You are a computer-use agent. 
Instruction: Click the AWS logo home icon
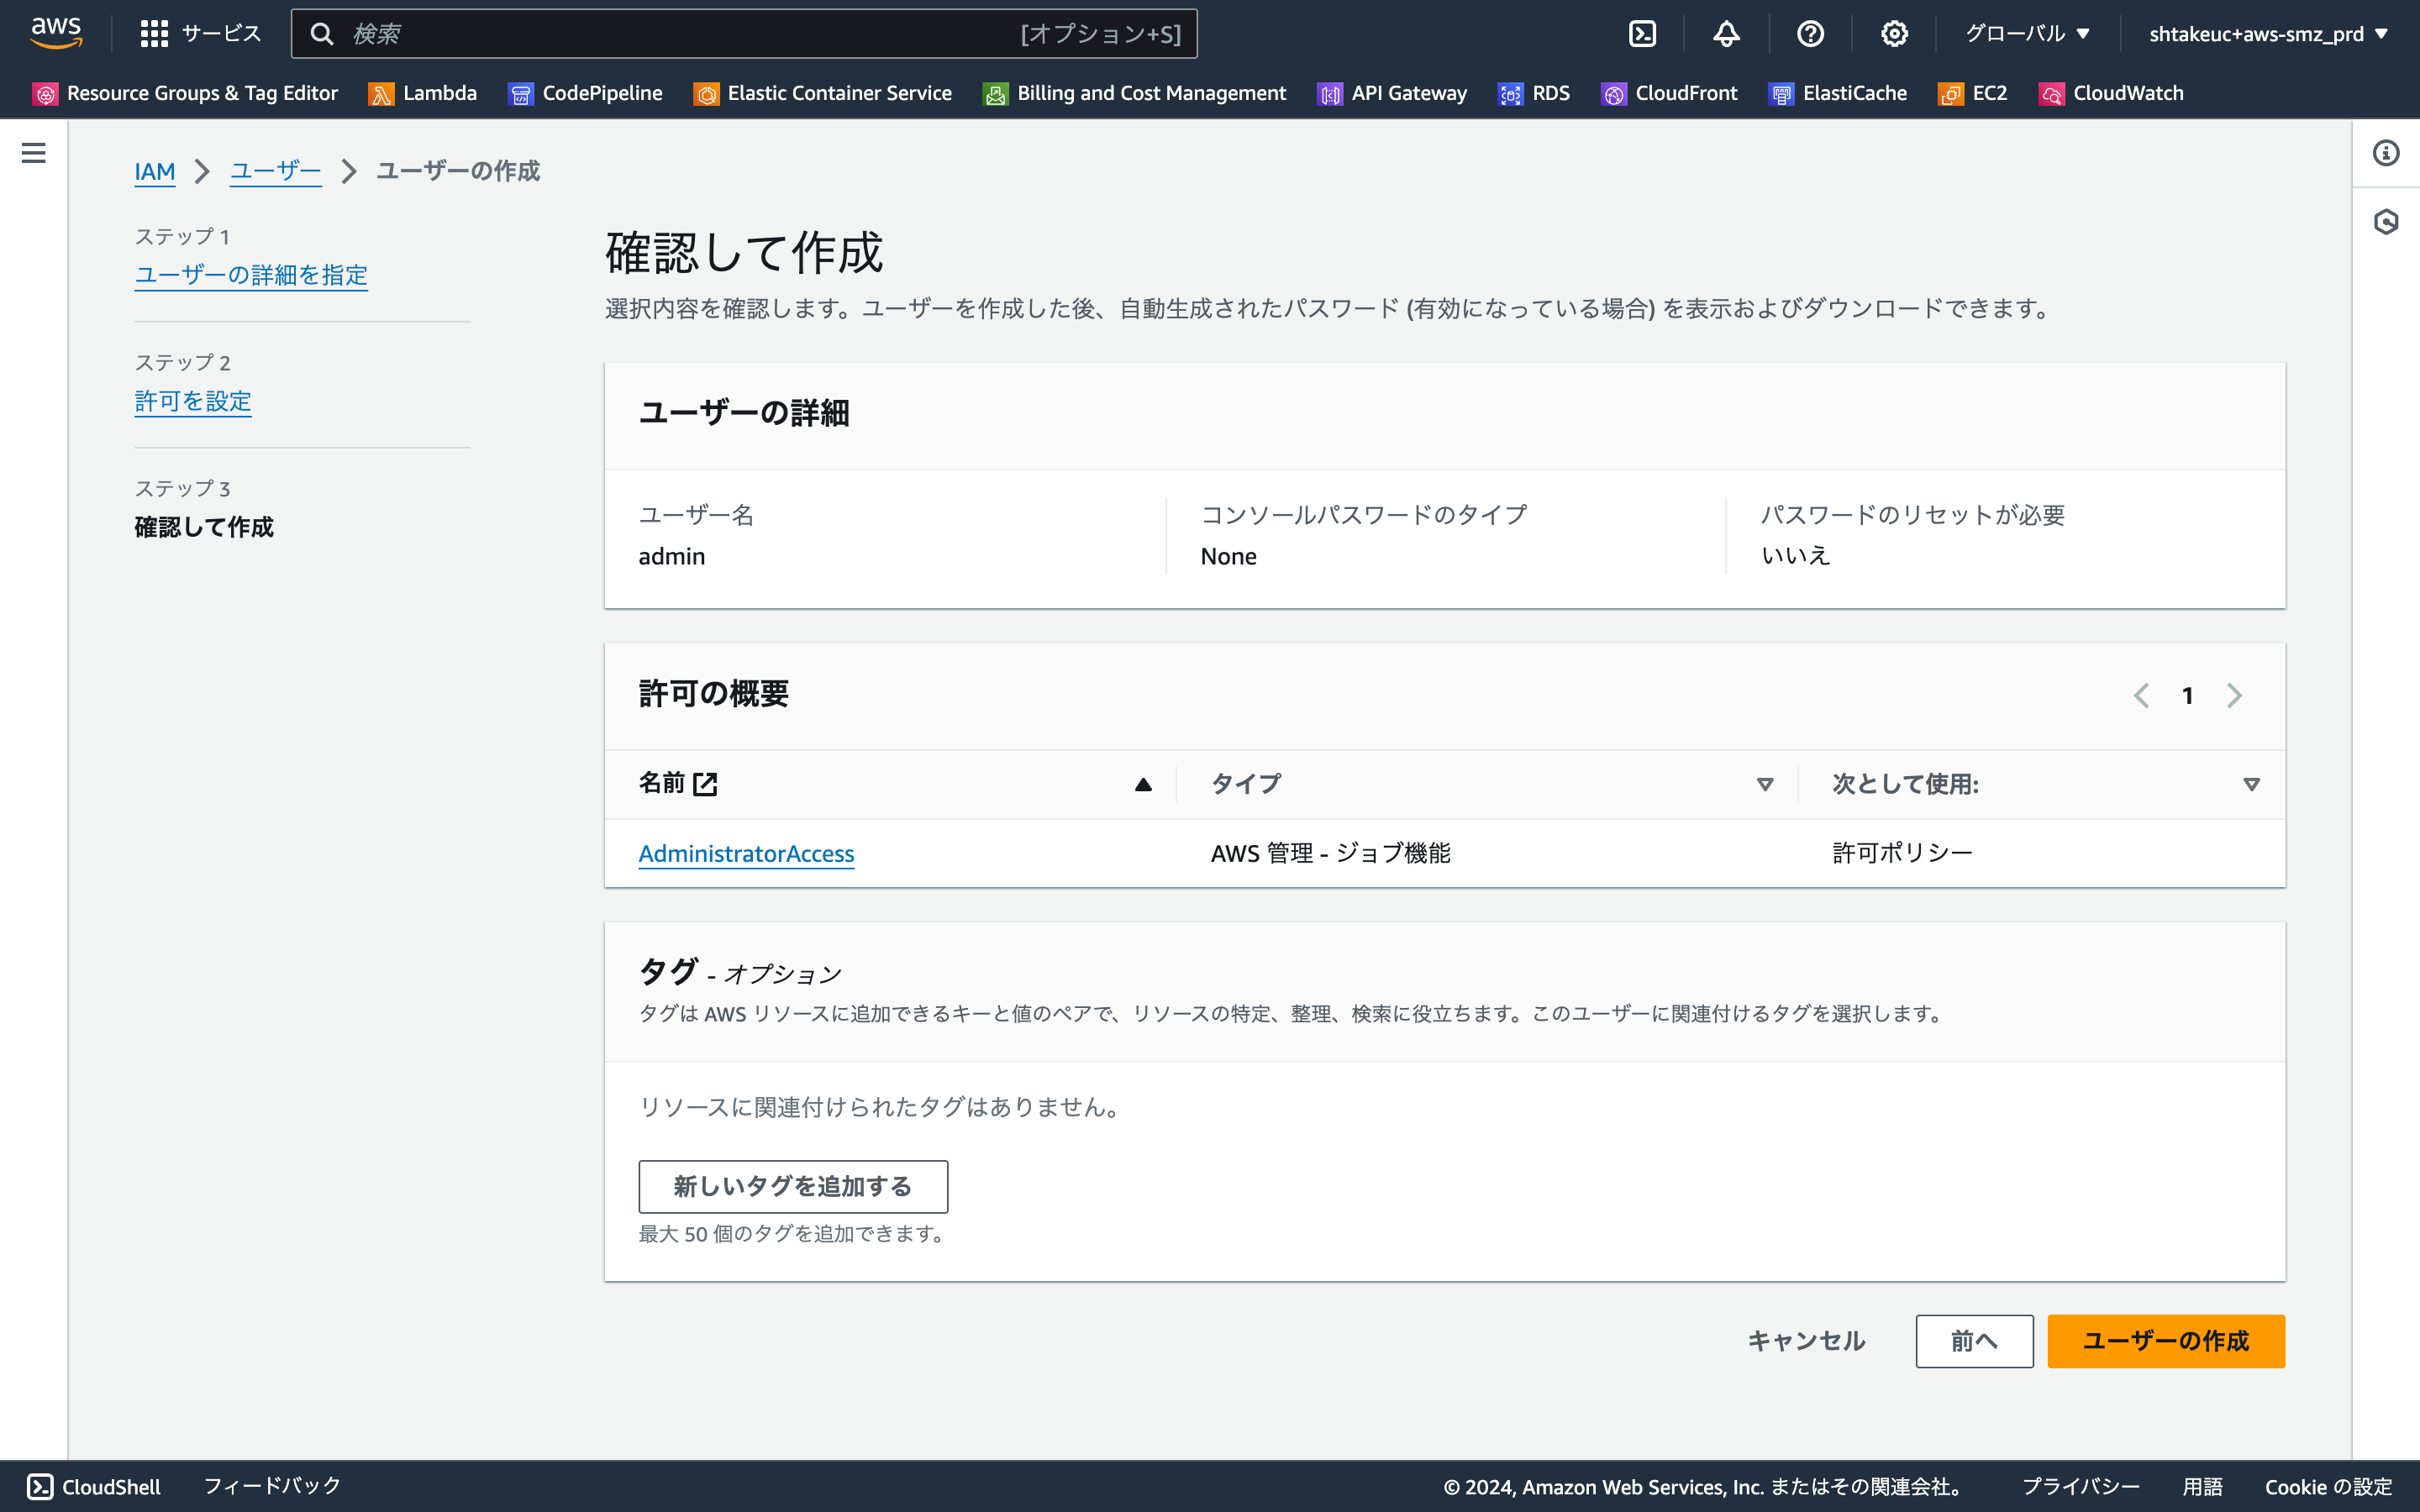56,33
